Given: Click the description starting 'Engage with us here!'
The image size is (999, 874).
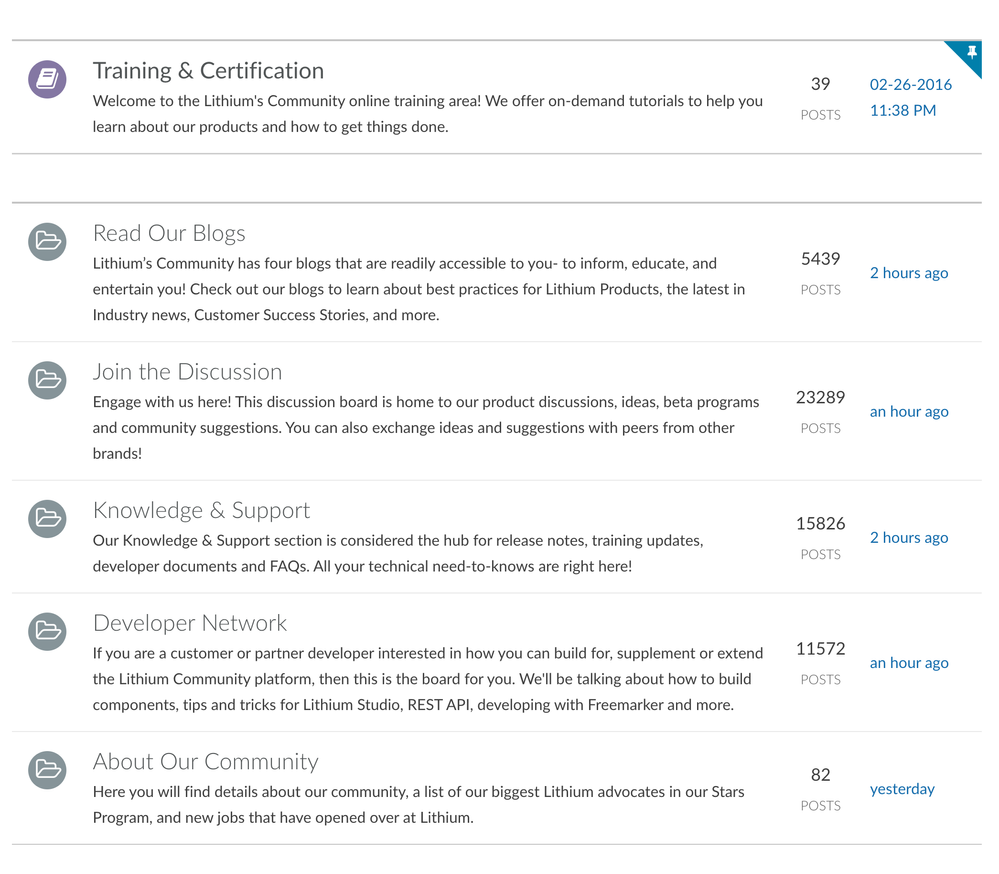Looking at the screenshot, I should coord(426,427).
